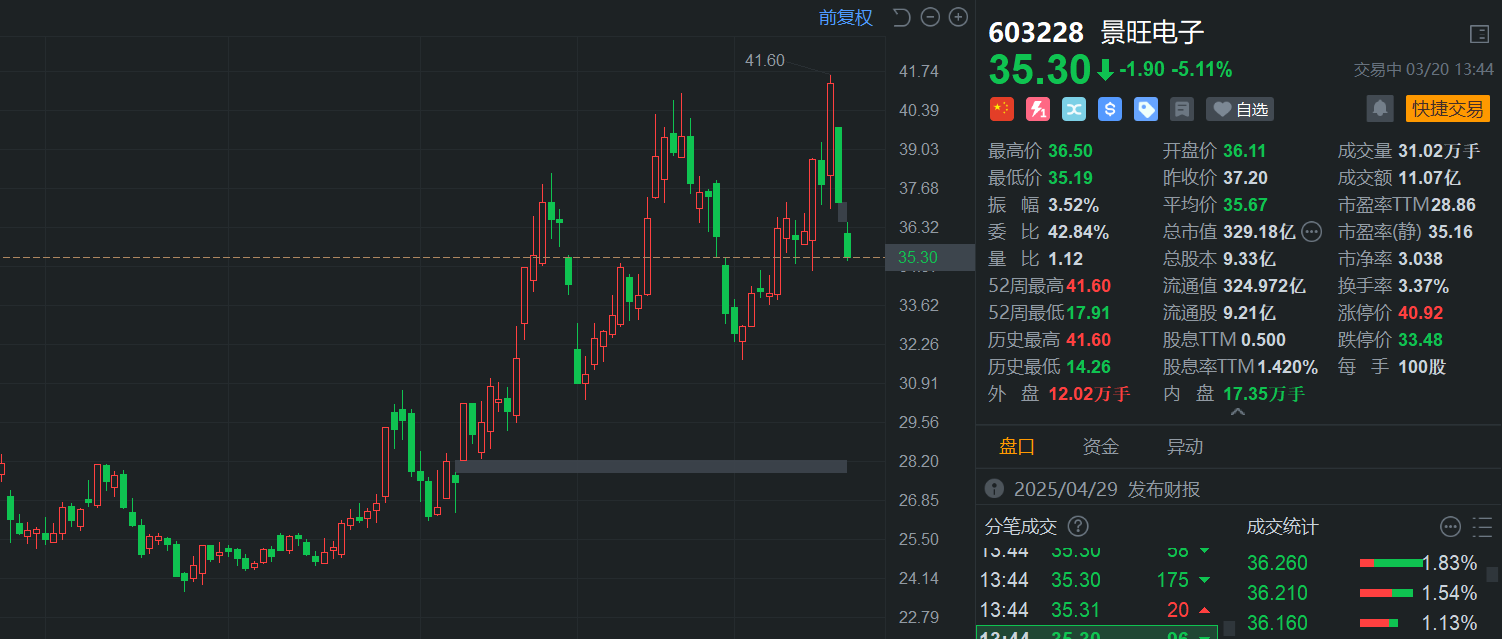Click the 成交统计 scrollbar thumb

tap(1493, 572)
